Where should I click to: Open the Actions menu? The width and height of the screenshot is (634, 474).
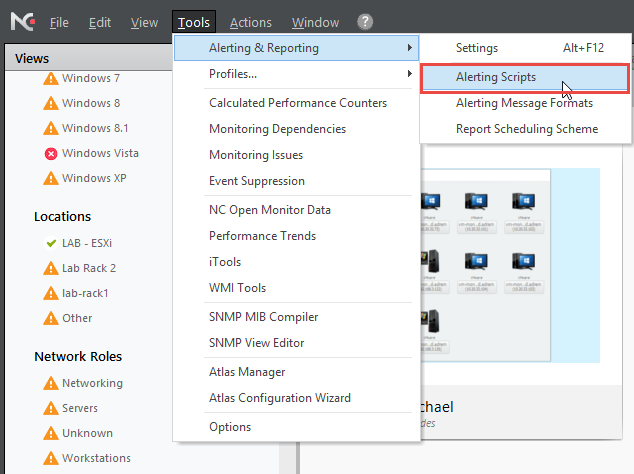(x=250, y=22)
